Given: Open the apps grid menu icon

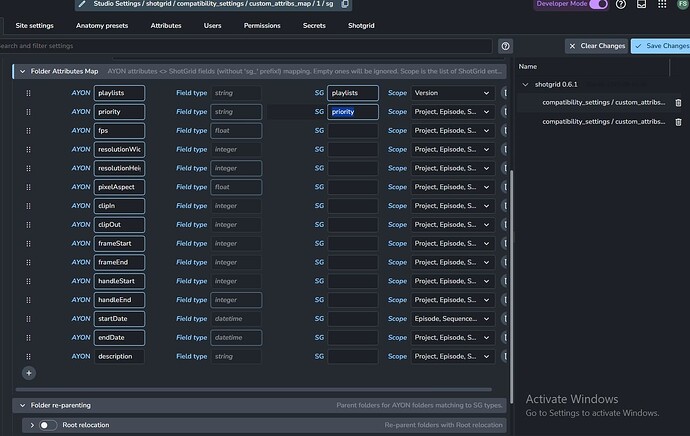Looking at the screenshot, I should [662, 4].
